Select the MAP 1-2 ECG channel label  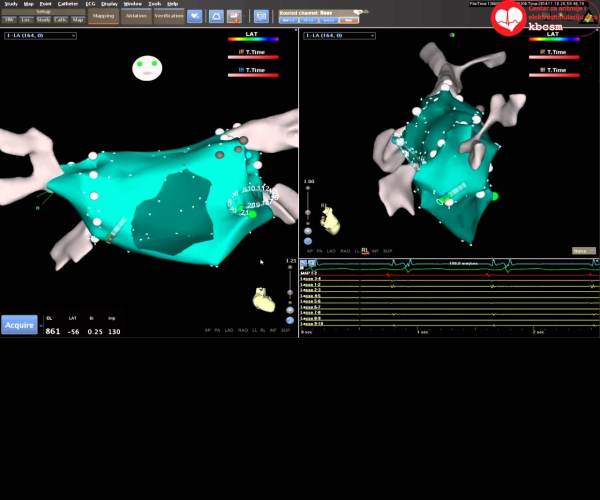point(309,274)
